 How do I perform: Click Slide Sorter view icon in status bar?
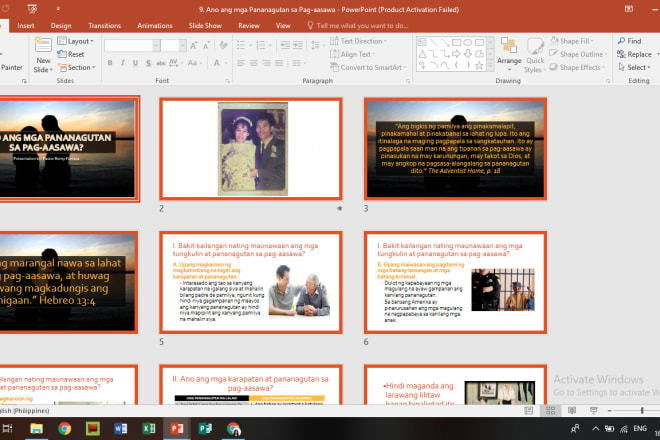(550, 411)
